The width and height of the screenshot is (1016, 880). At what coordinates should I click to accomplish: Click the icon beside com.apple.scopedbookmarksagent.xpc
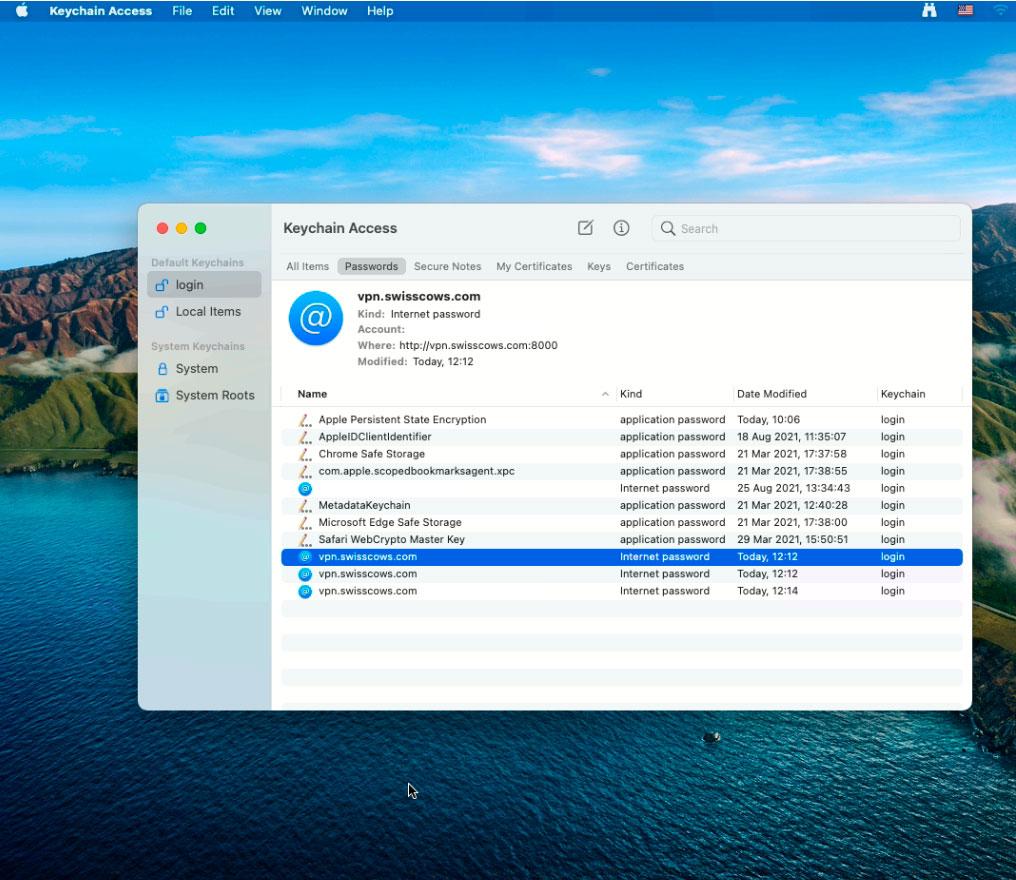[x=305, y=471]
